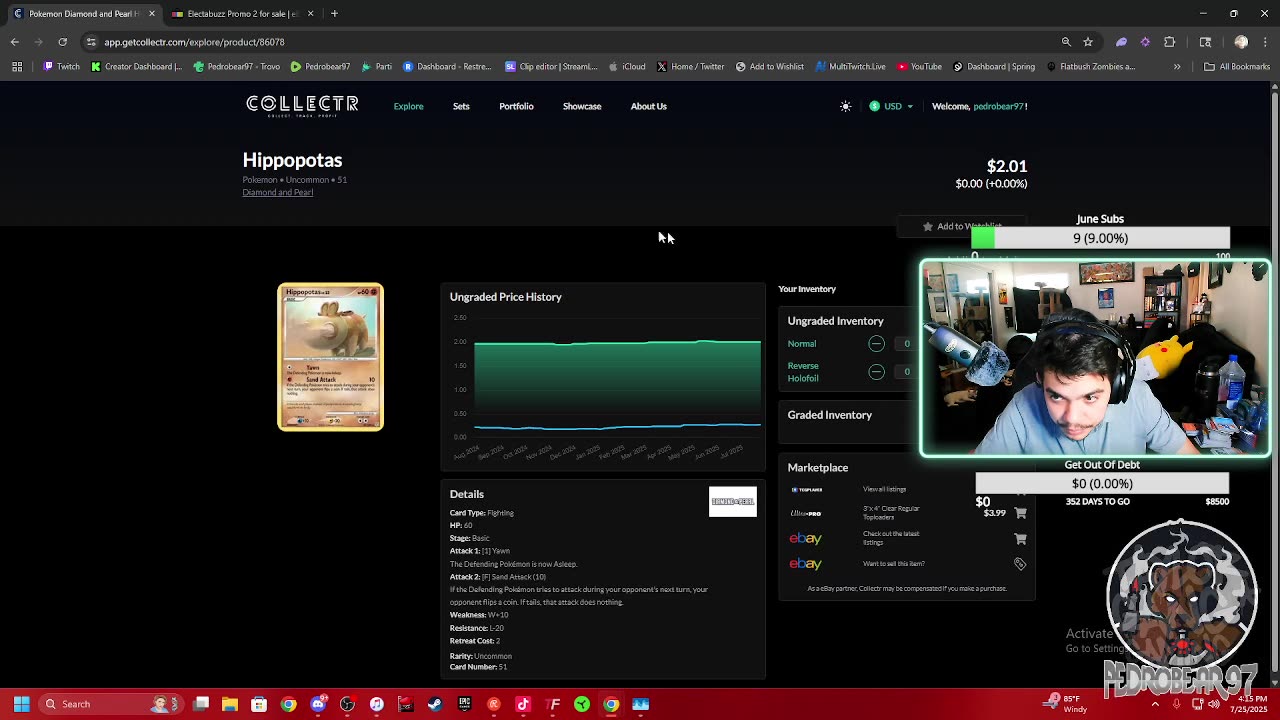Screen dimensions: 1280x720
Task: Click the Check out the latest listings link
Action: click(890, 538)
